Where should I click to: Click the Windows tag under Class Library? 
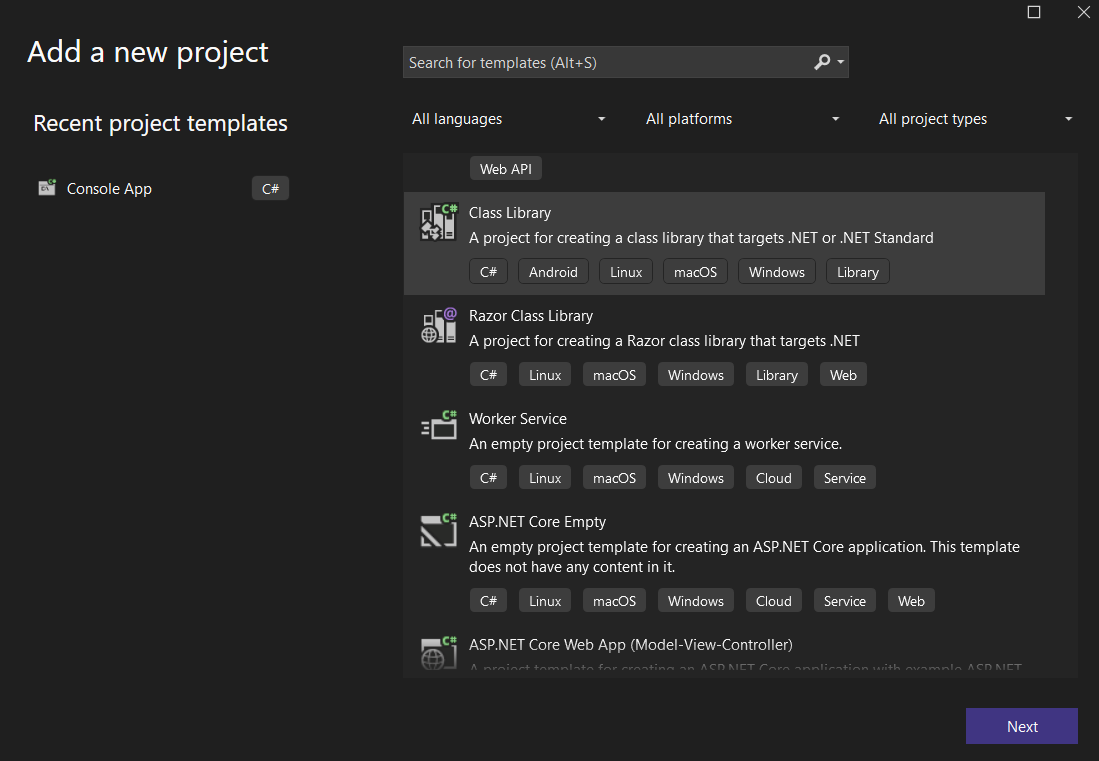777,272
